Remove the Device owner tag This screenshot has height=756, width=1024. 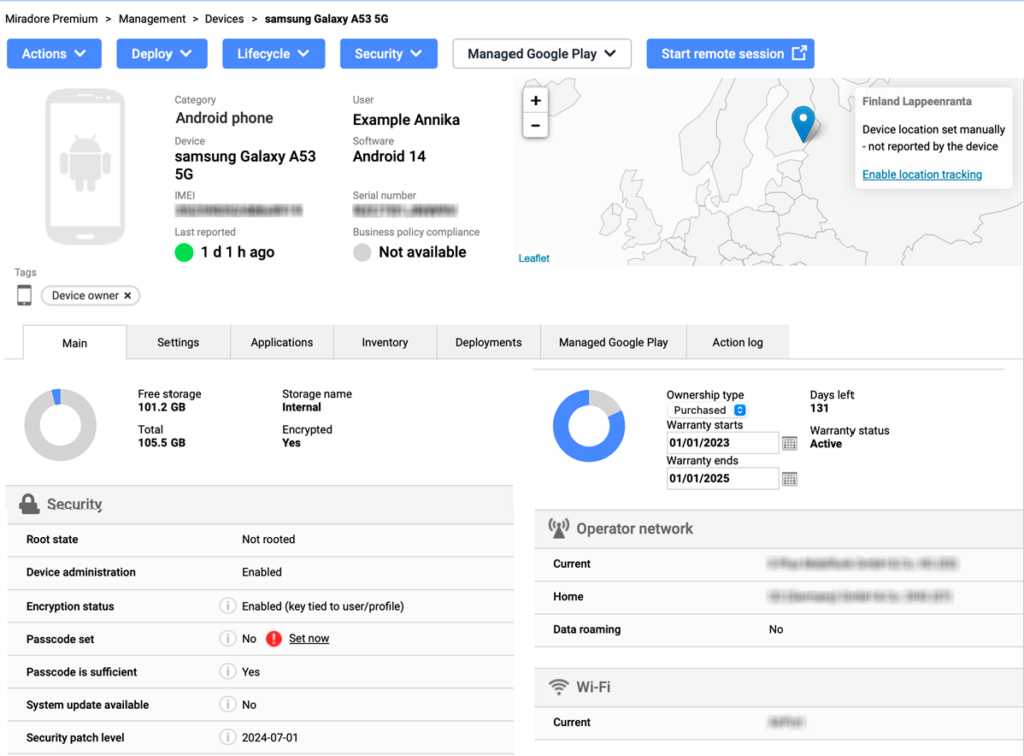pyautogui.click(x=128, y=296)
